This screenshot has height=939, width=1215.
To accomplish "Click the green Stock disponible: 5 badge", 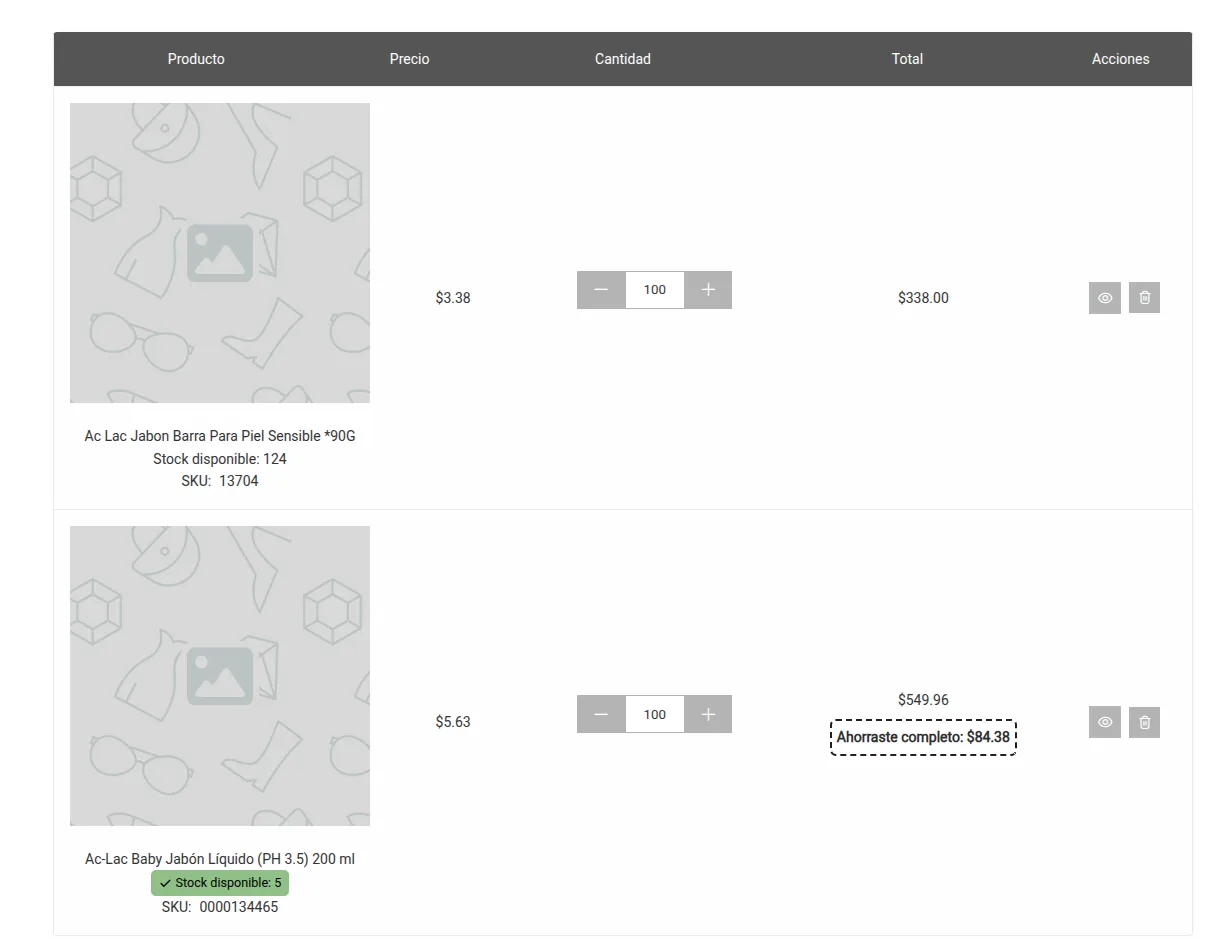I will [220, 883].
